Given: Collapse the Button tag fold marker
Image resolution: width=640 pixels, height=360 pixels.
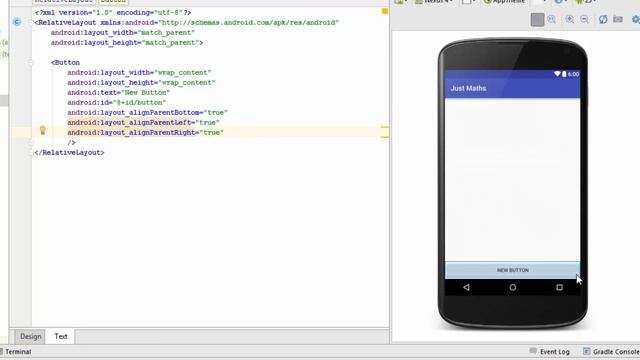Looking at the screenshot, I should [31, 62].
